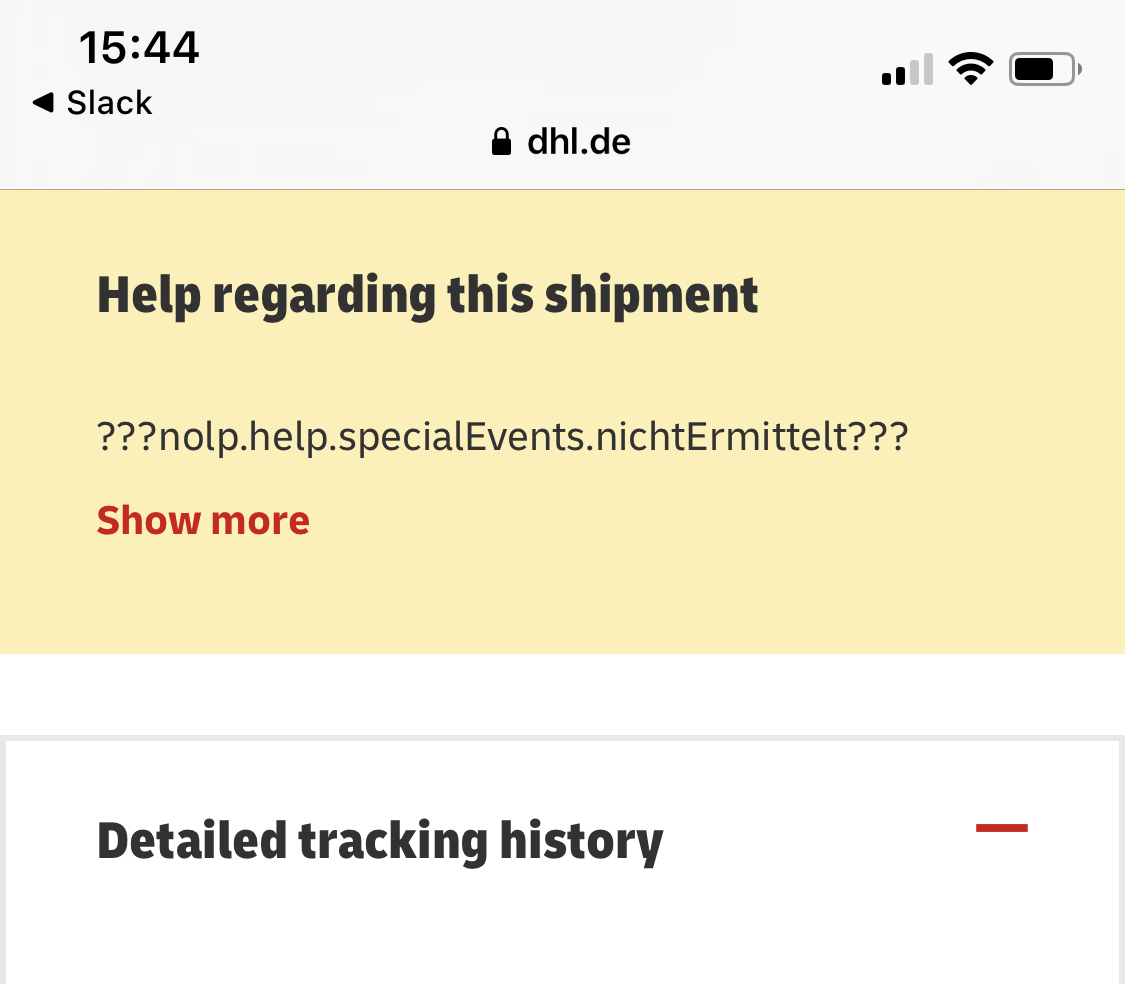Click the word Help in yellow panel heading
The image size is (1125, 984).
(x=148, y=295)
